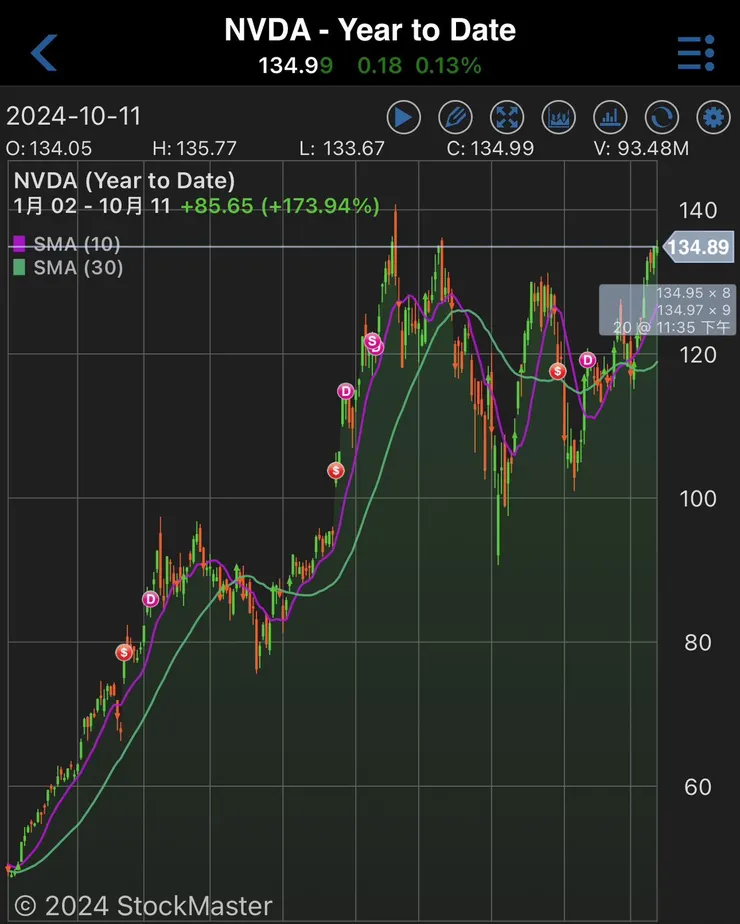Open the bar chart indicators icon
The height and width of the screenshot is (924, 740).
tap(610, 117)
